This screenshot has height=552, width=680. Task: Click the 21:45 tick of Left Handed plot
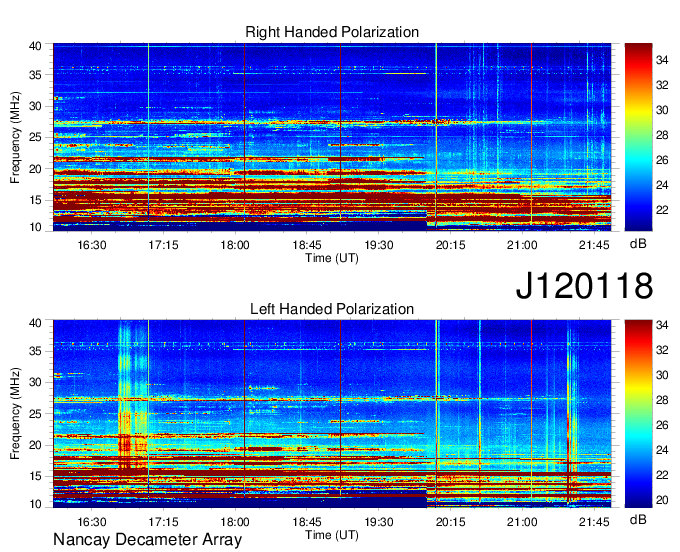tap(594, 522)
